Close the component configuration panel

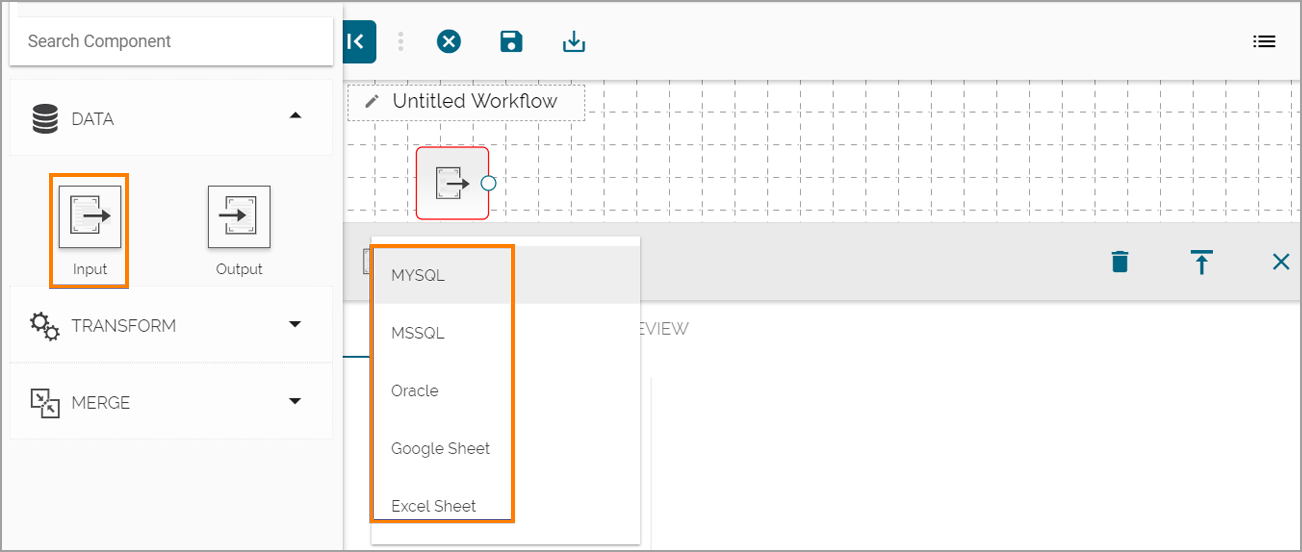click(x=1280, y=262)
